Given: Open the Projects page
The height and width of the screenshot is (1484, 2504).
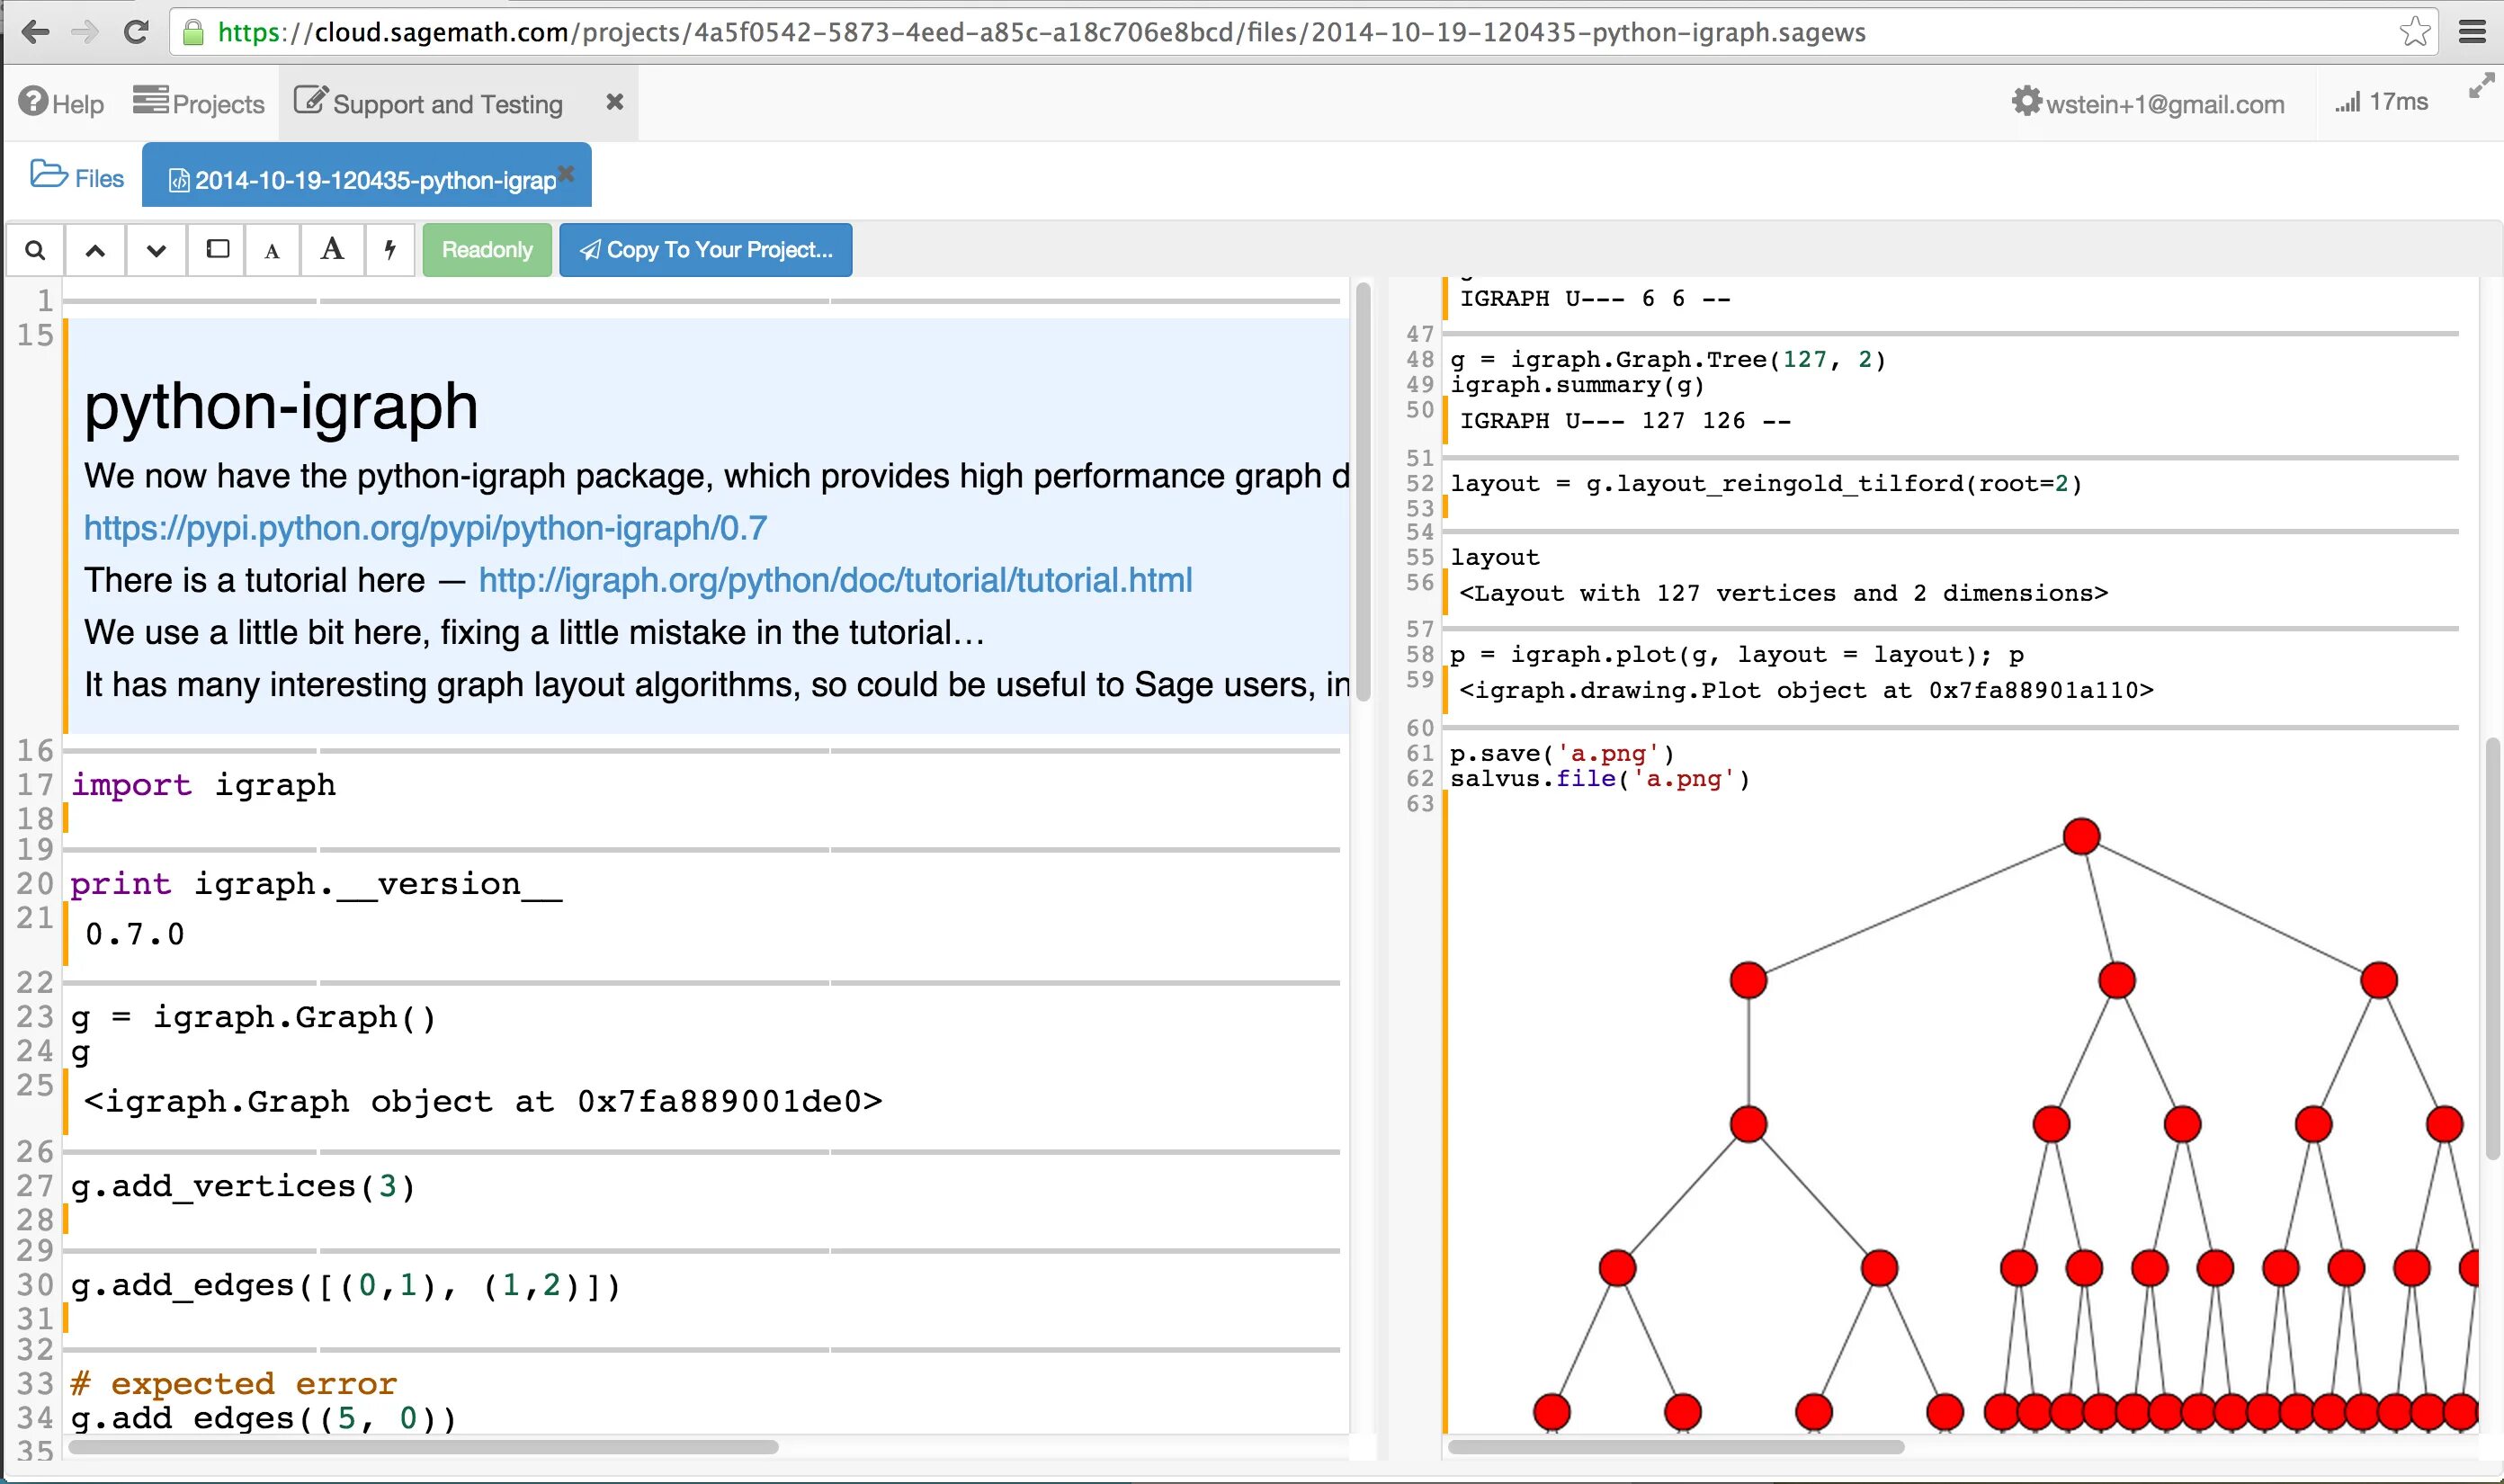Looking at the screenshot, I should [199, 103].
